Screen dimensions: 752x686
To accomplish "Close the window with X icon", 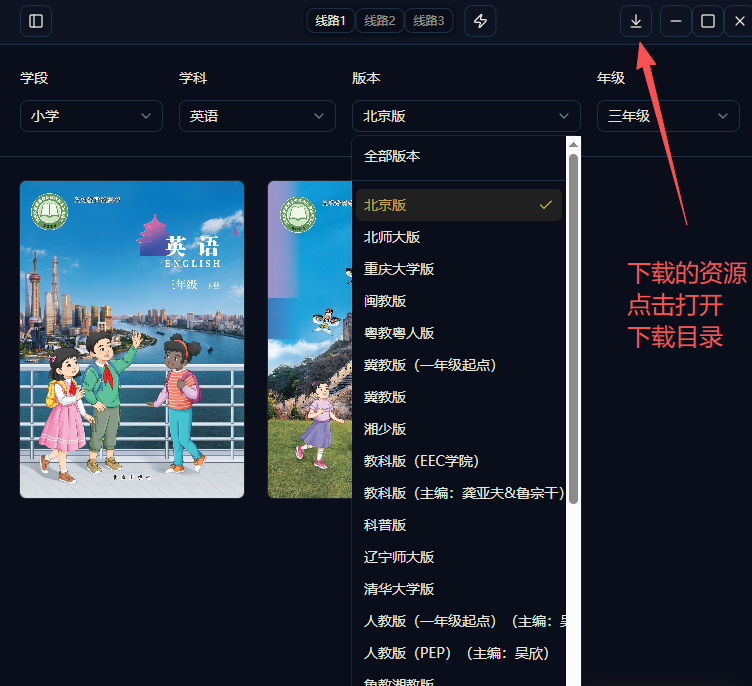I will click(x=740, y=21).
